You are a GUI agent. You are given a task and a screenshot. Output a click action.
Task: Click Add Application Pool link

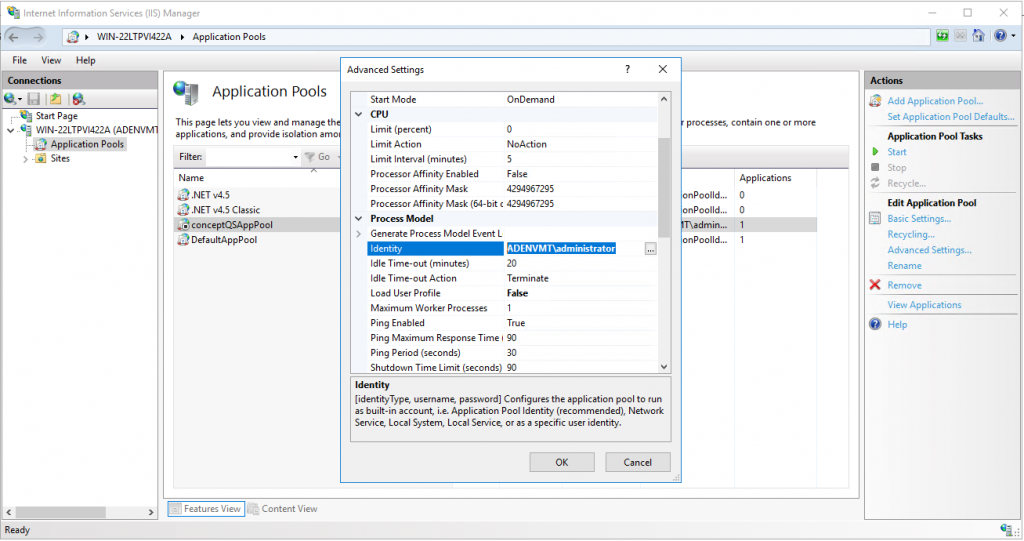point(935,101)
